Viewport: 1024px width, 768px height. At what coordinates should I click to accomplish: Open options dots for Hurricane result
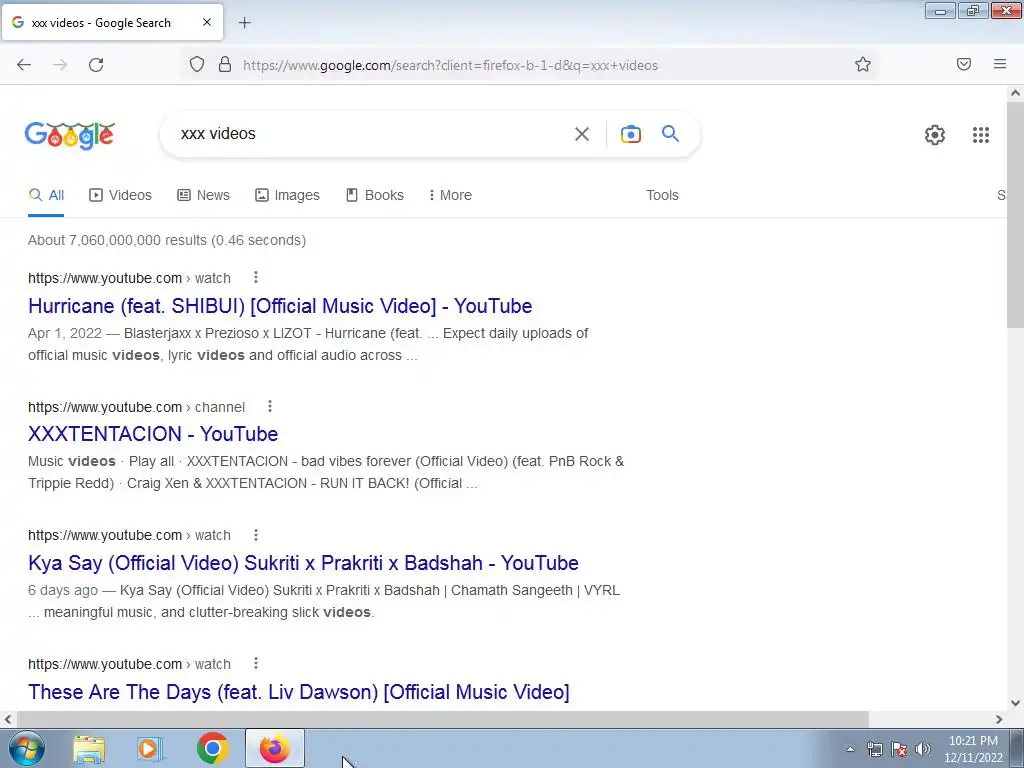[x=256, y=278]
